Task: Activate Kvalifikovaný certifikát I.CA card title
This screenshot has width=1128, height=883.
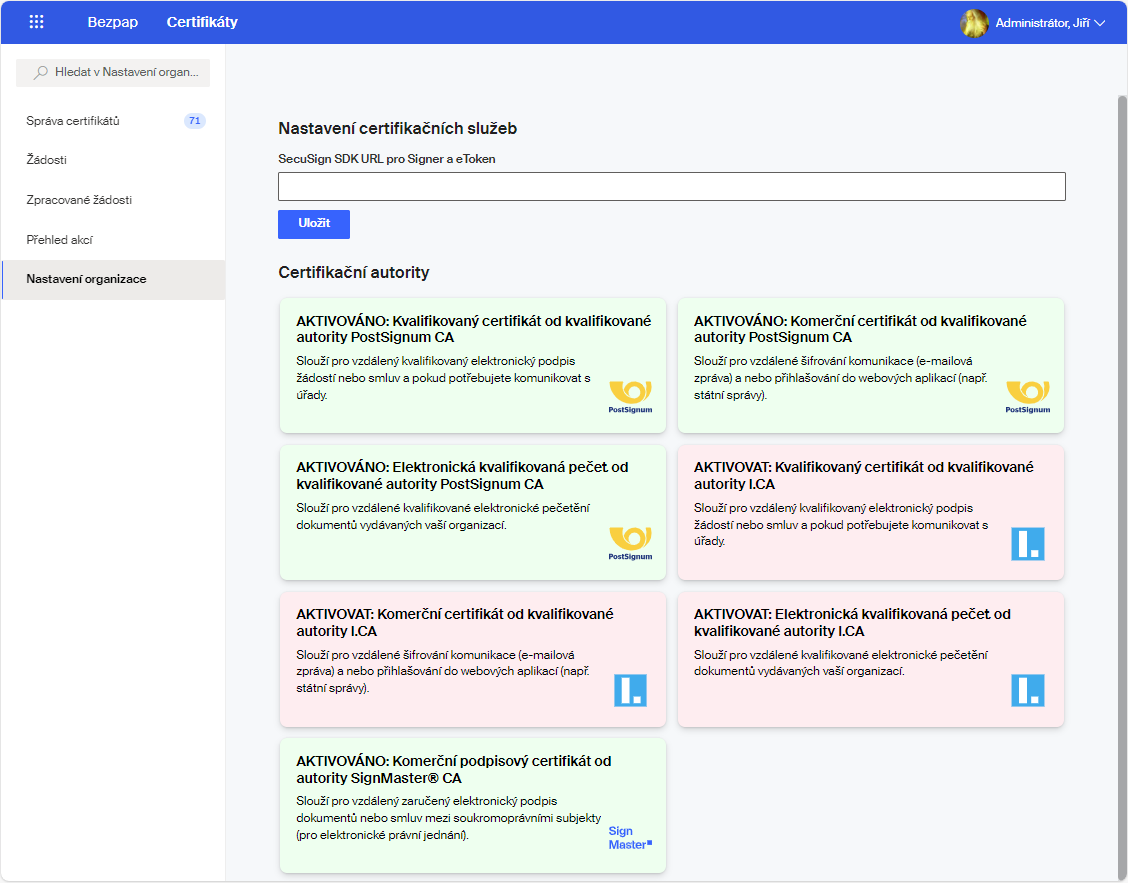Action: point(863,476)
